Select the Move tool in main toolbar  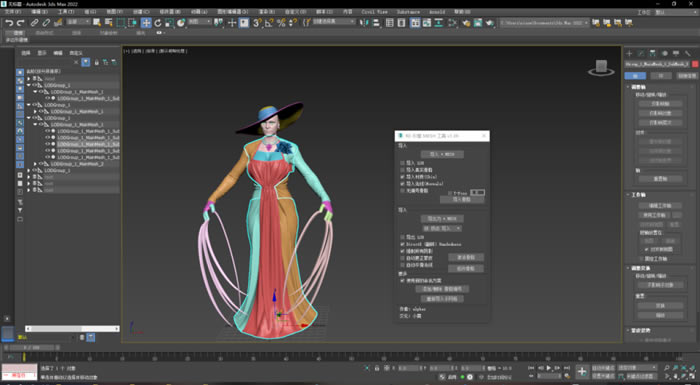146,23
